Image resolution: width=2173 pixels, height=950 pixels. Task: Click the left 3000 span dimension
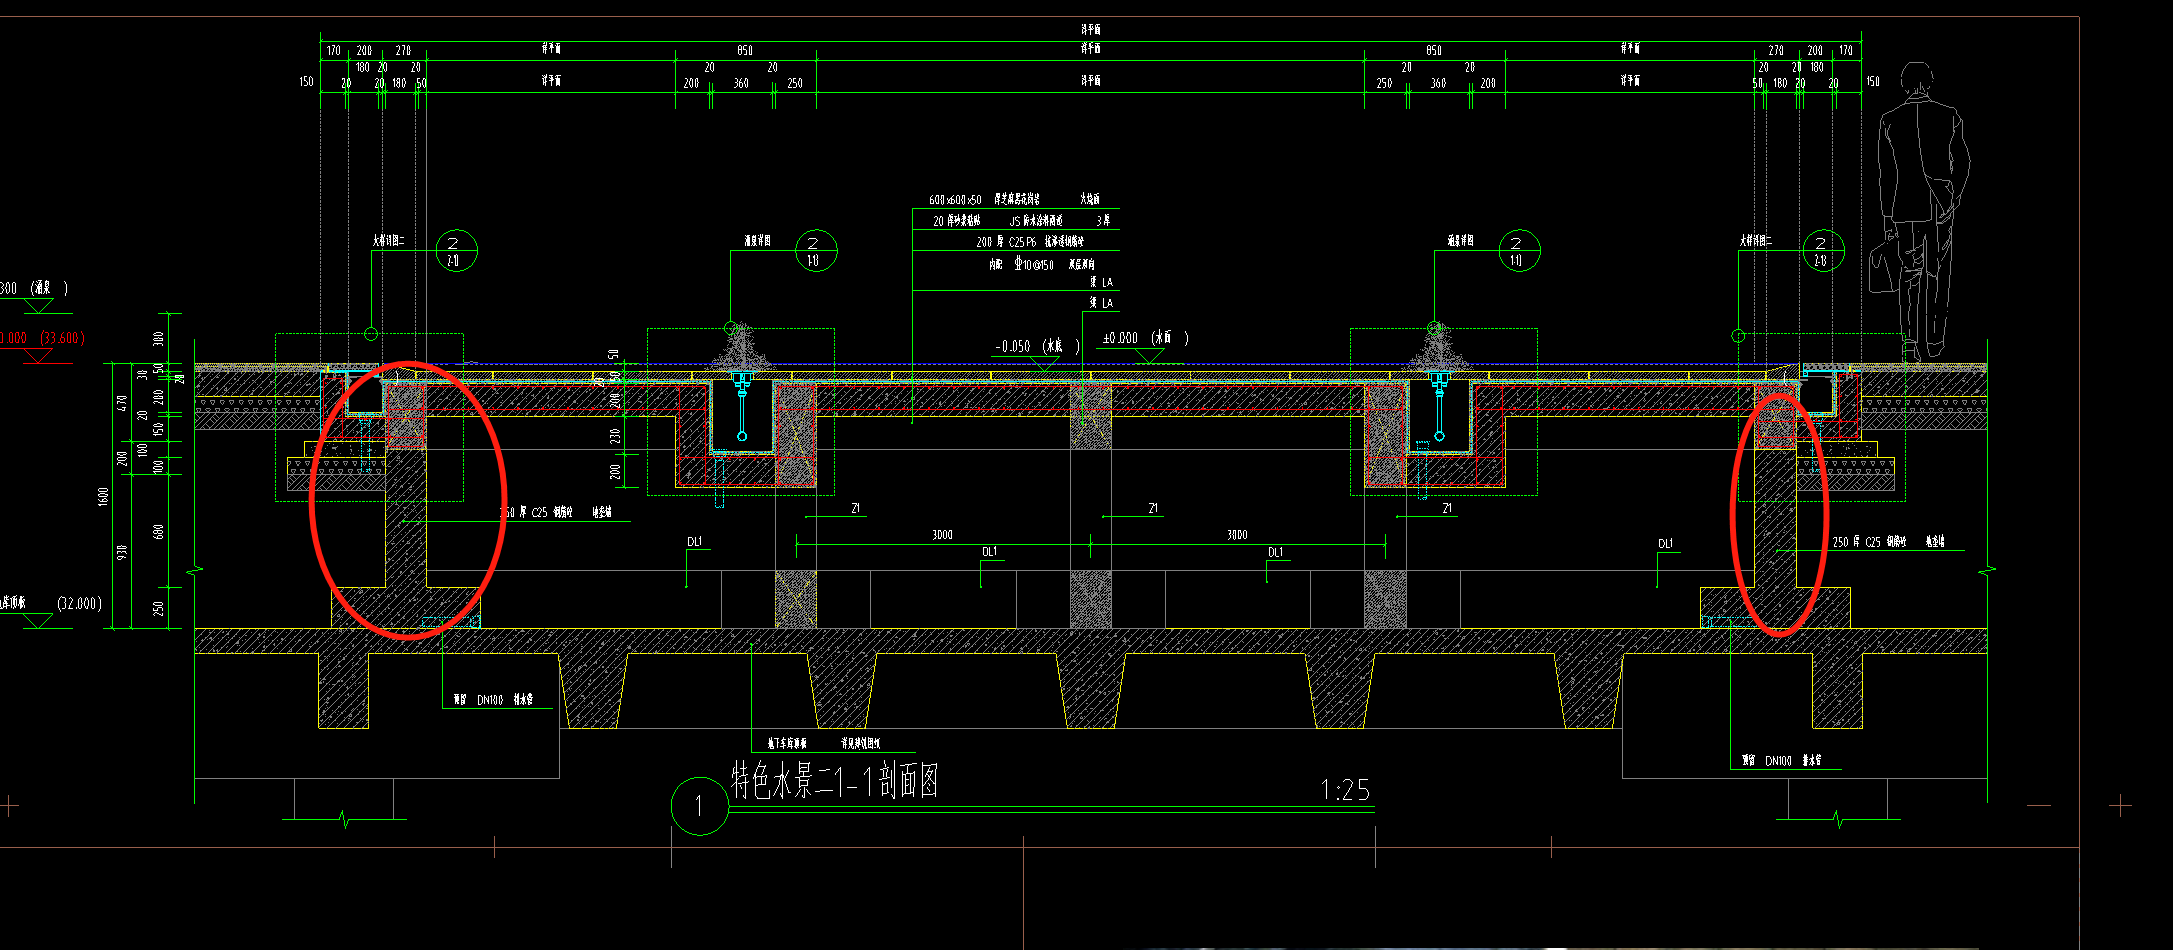click(x=942, y=535)
